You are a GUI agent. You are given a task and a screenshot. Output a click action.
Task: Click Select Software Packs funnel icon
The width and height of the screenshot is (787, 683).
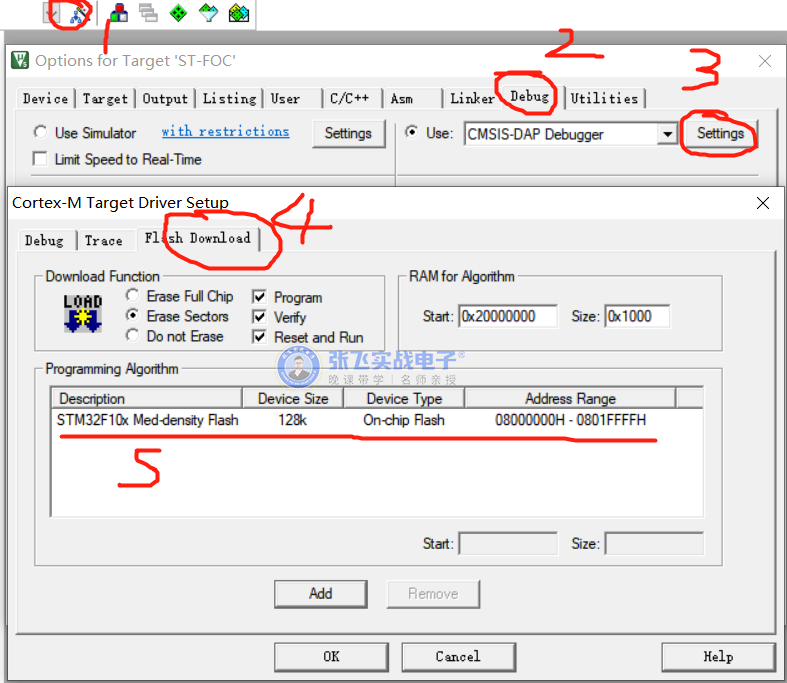[x=208, y=13]
